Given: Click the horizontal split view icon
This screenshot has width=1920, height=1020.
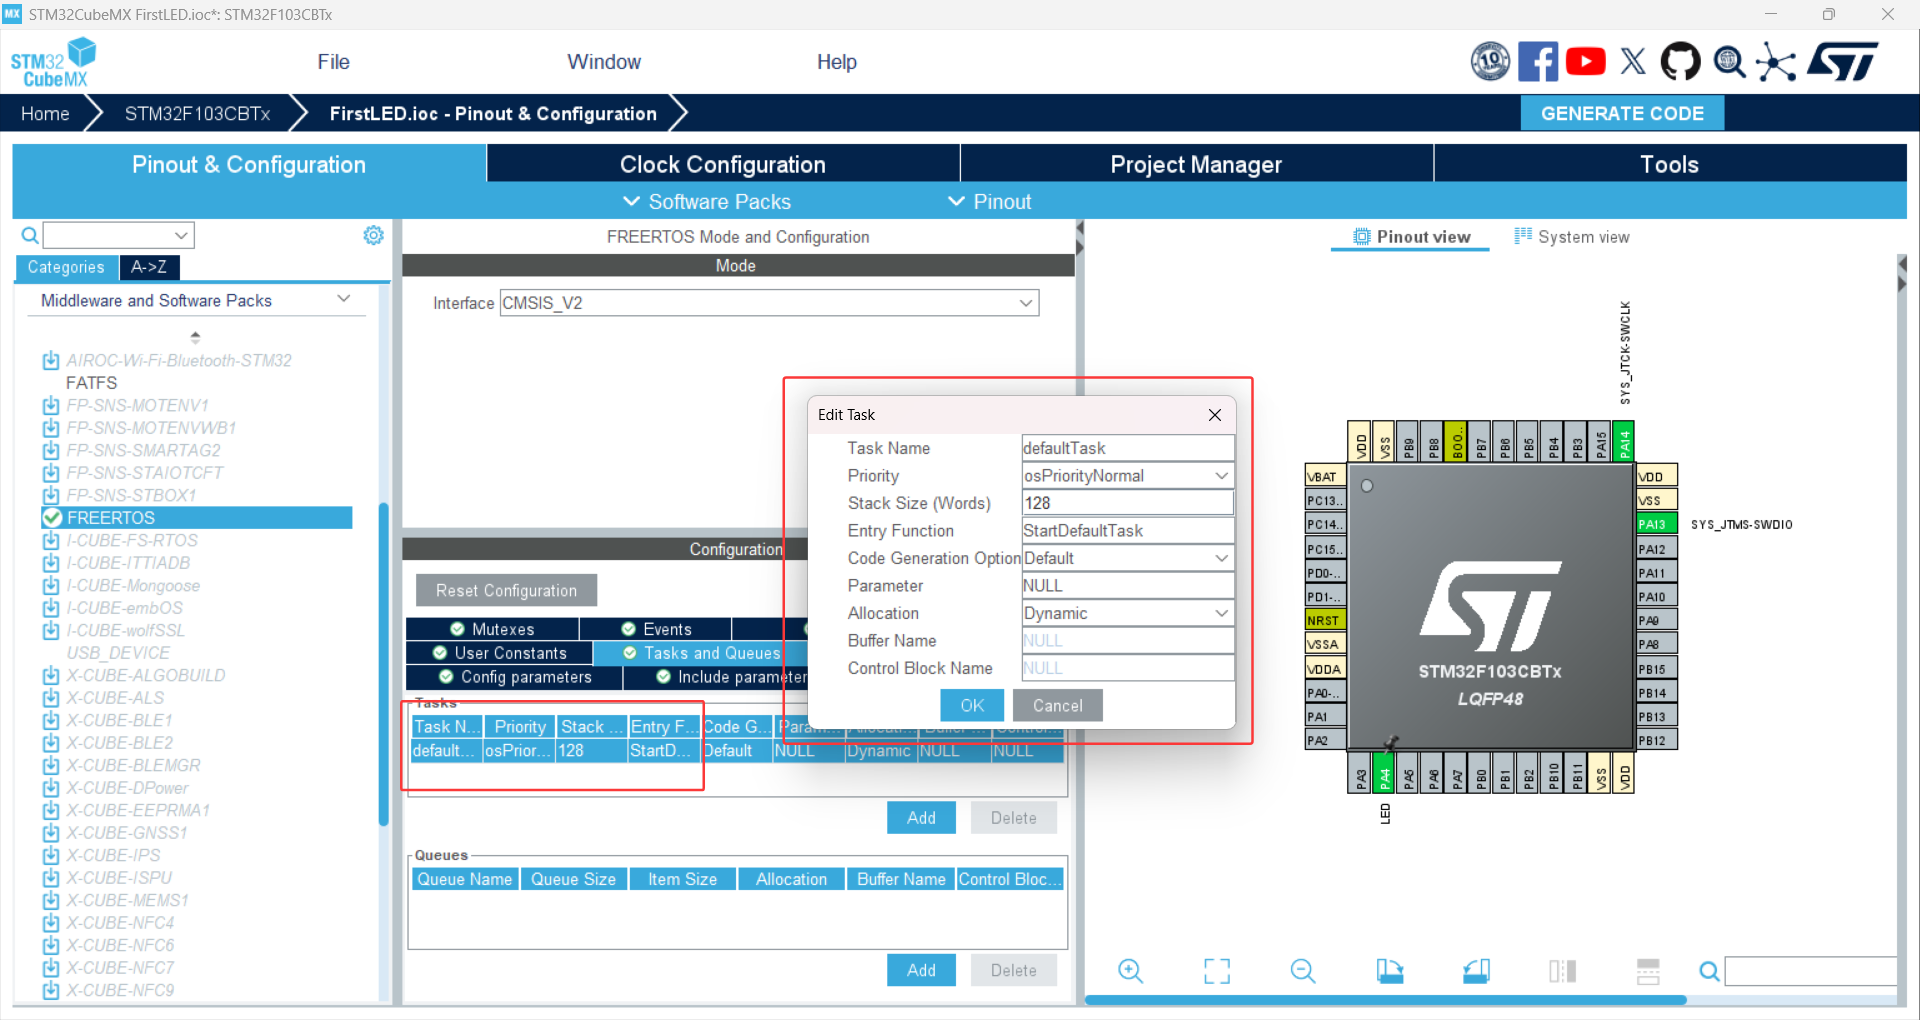Looking at the screenshot, I should tap(1648, 971).
